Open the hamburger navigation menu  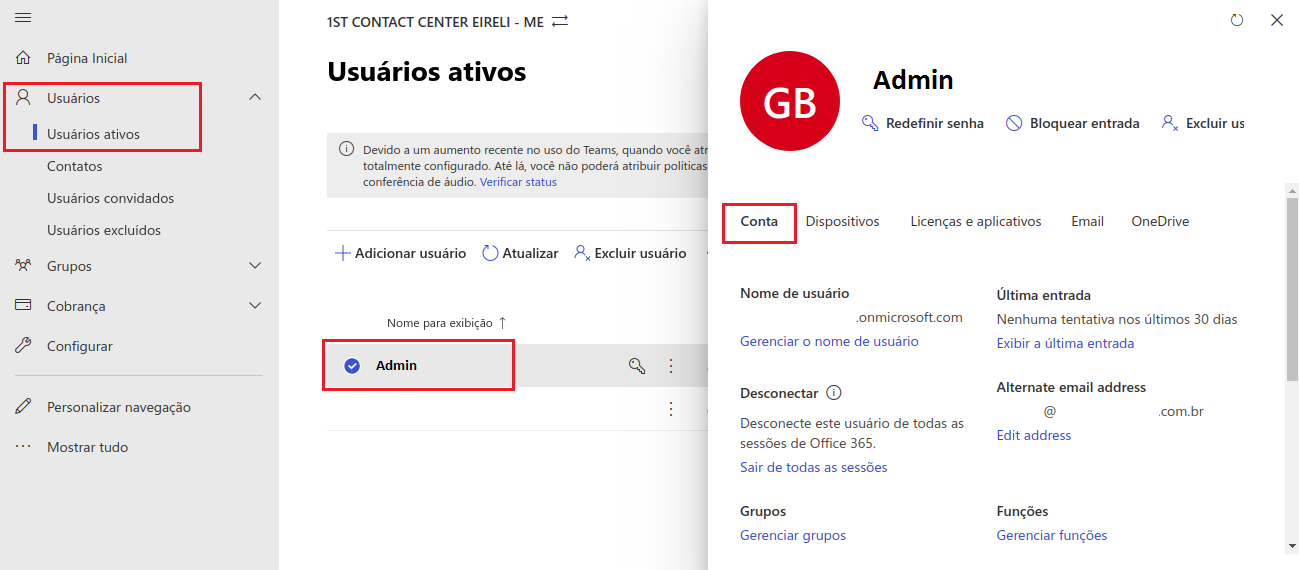pyautogui.click(x=23, y=18)
